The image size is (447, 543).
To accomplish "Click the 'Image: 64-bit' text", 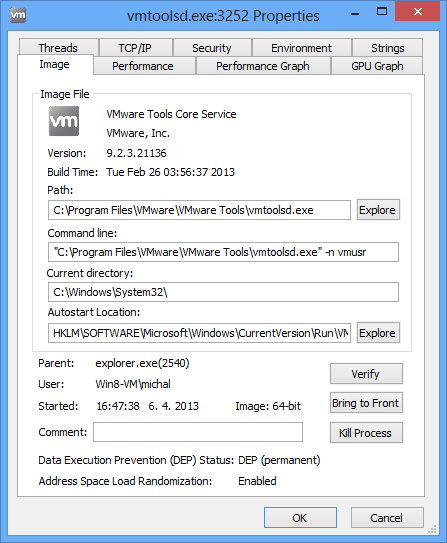I will point(268,406).
